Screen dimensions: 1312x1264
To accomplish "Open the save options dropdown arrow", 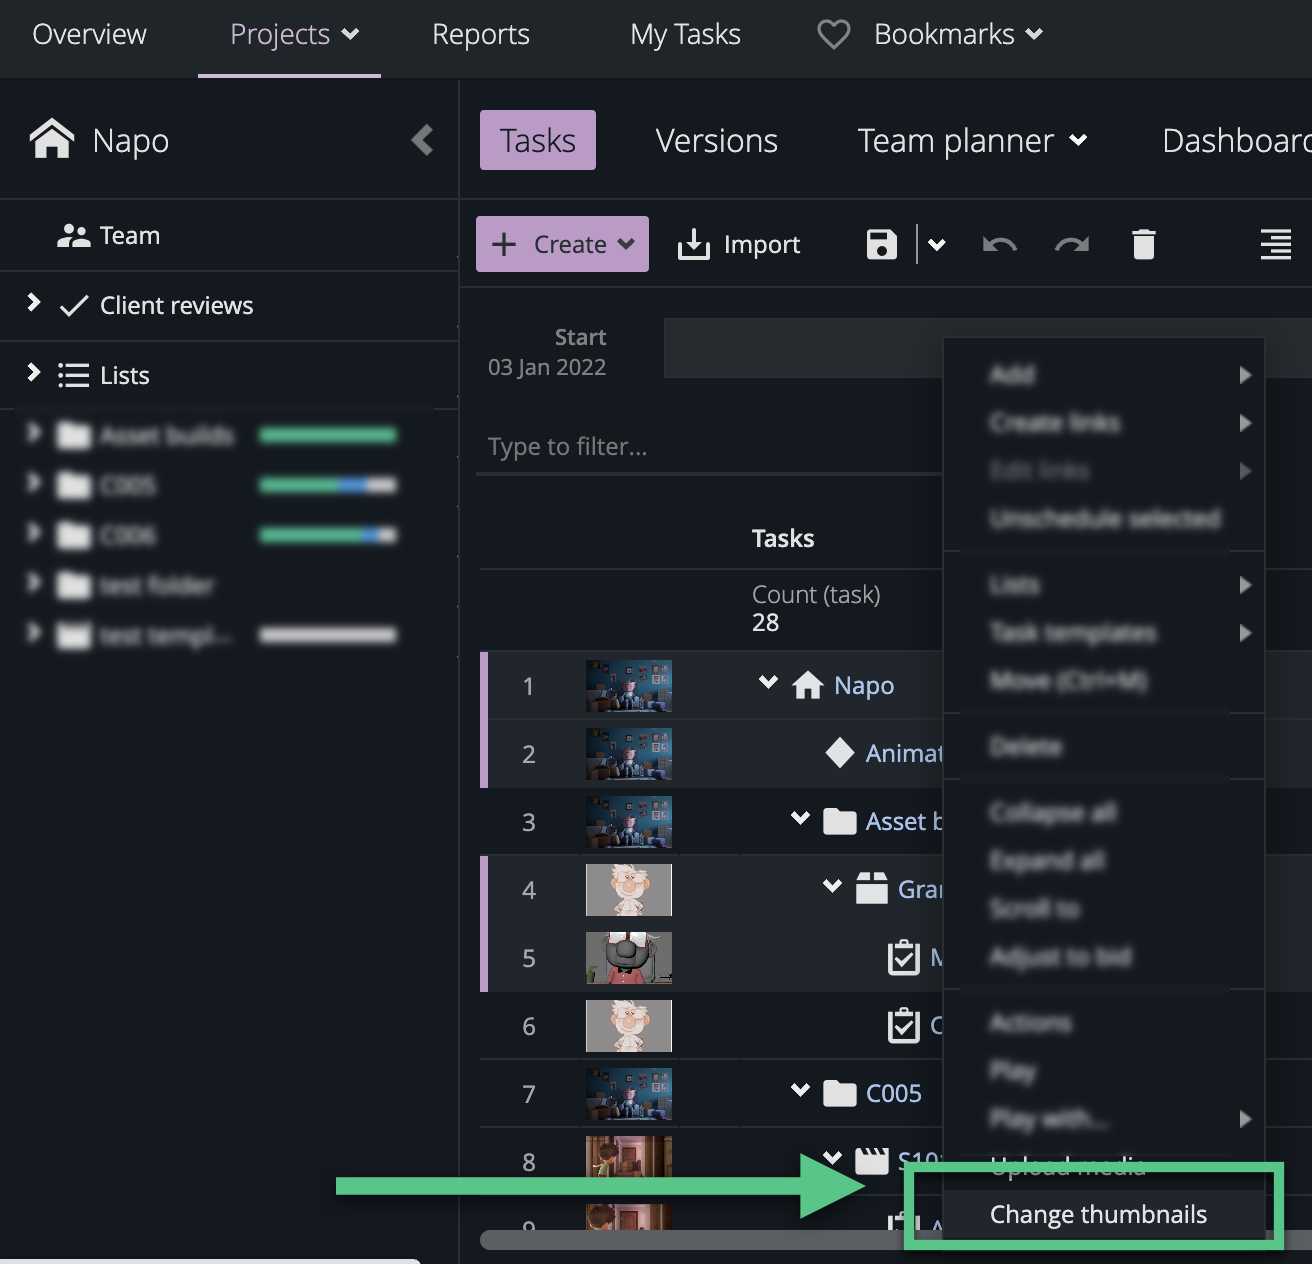I will pyautogui.click(x=937, y=244).
